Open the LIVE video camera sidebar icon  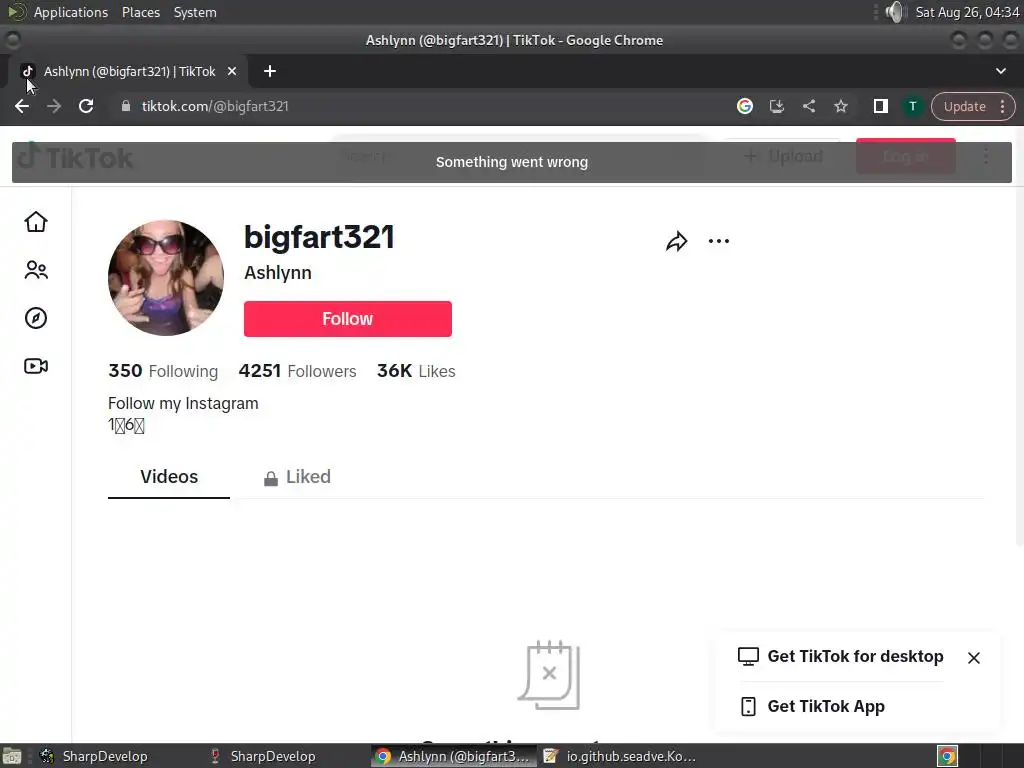[36, 366]
